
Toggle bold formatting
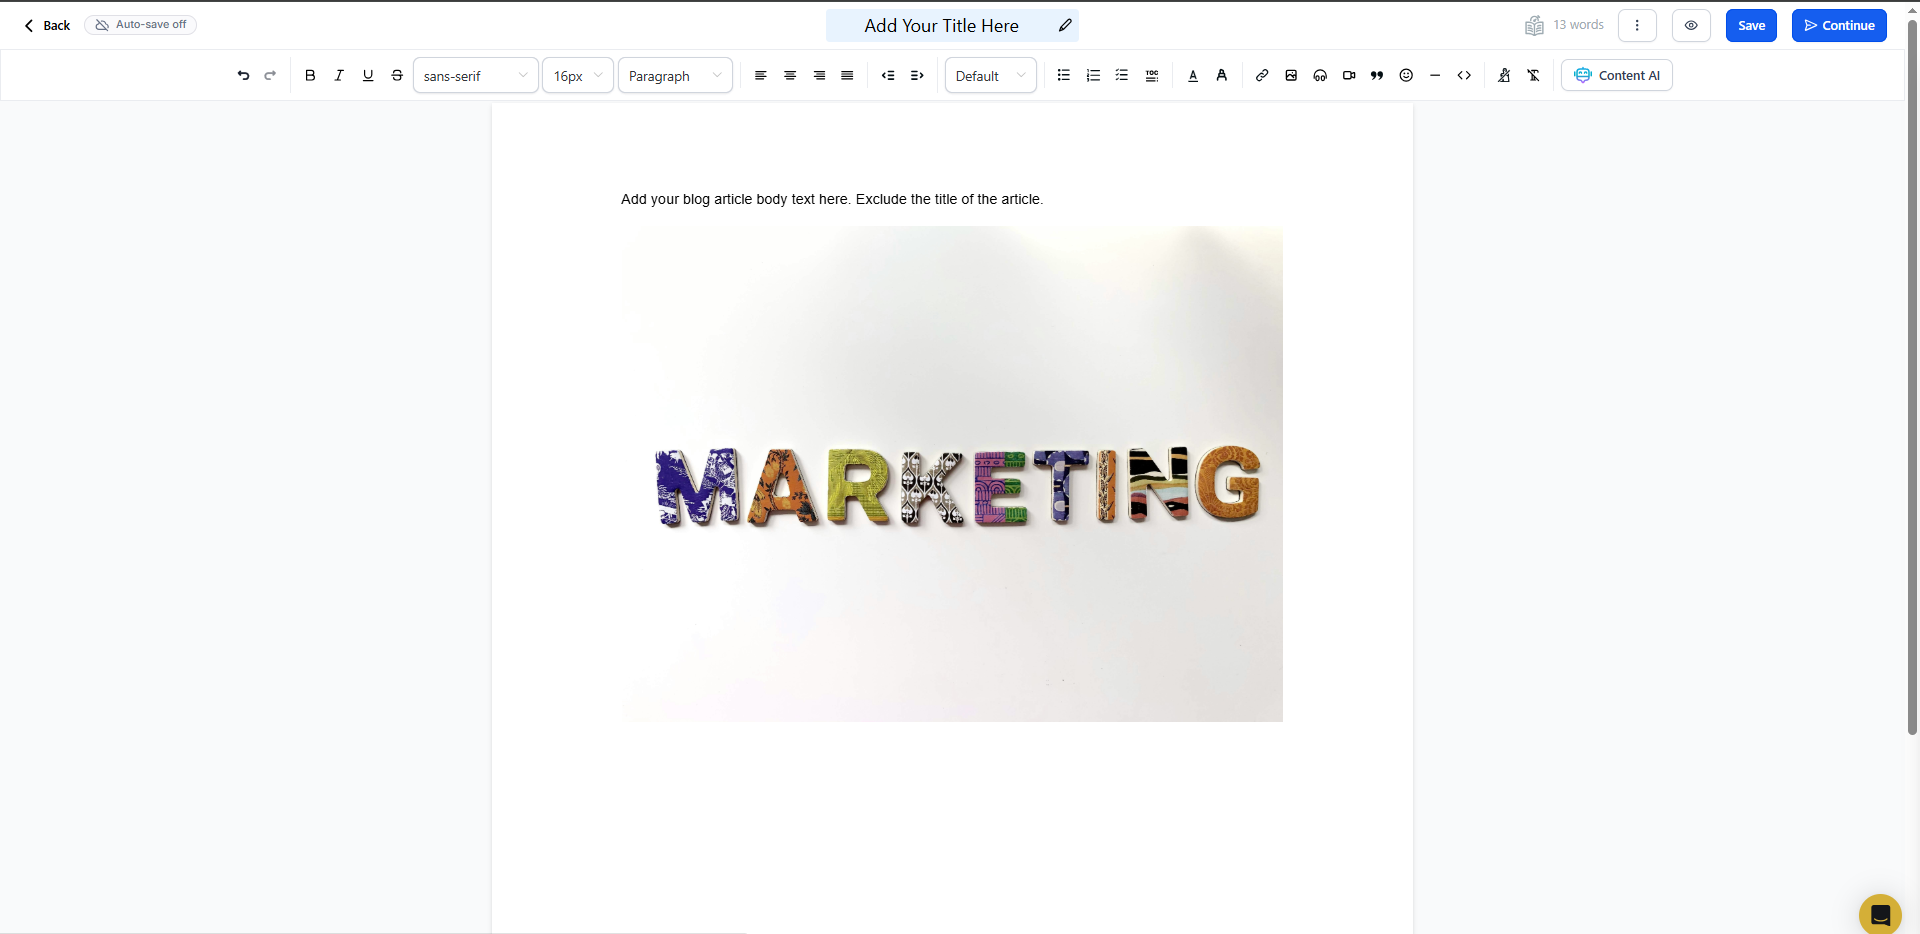tap(310, 76)
